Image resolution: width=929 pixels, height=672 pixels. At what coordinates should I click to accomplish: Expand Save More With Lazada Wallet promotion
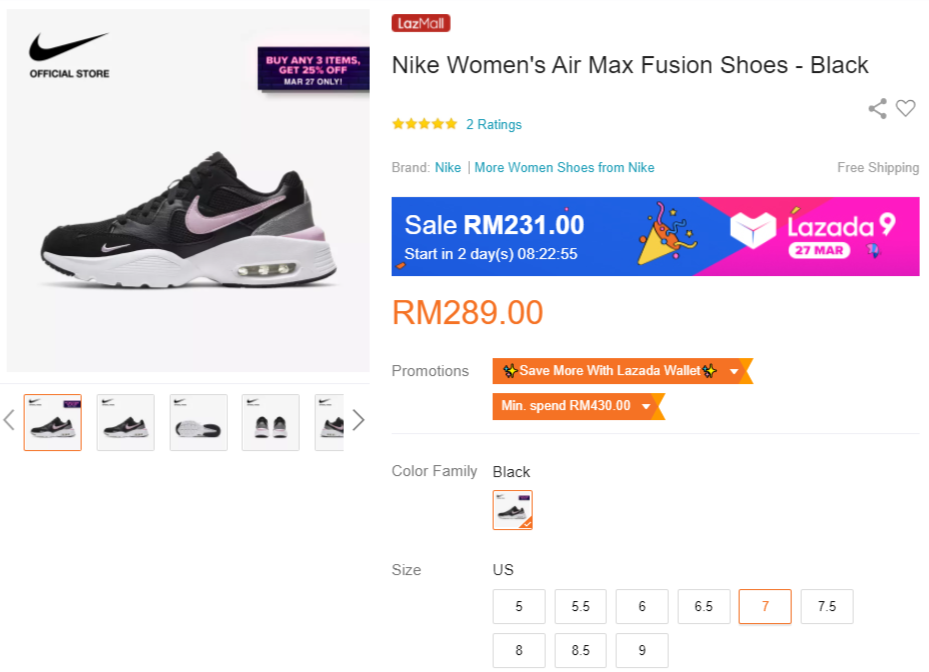pos(620,371)
